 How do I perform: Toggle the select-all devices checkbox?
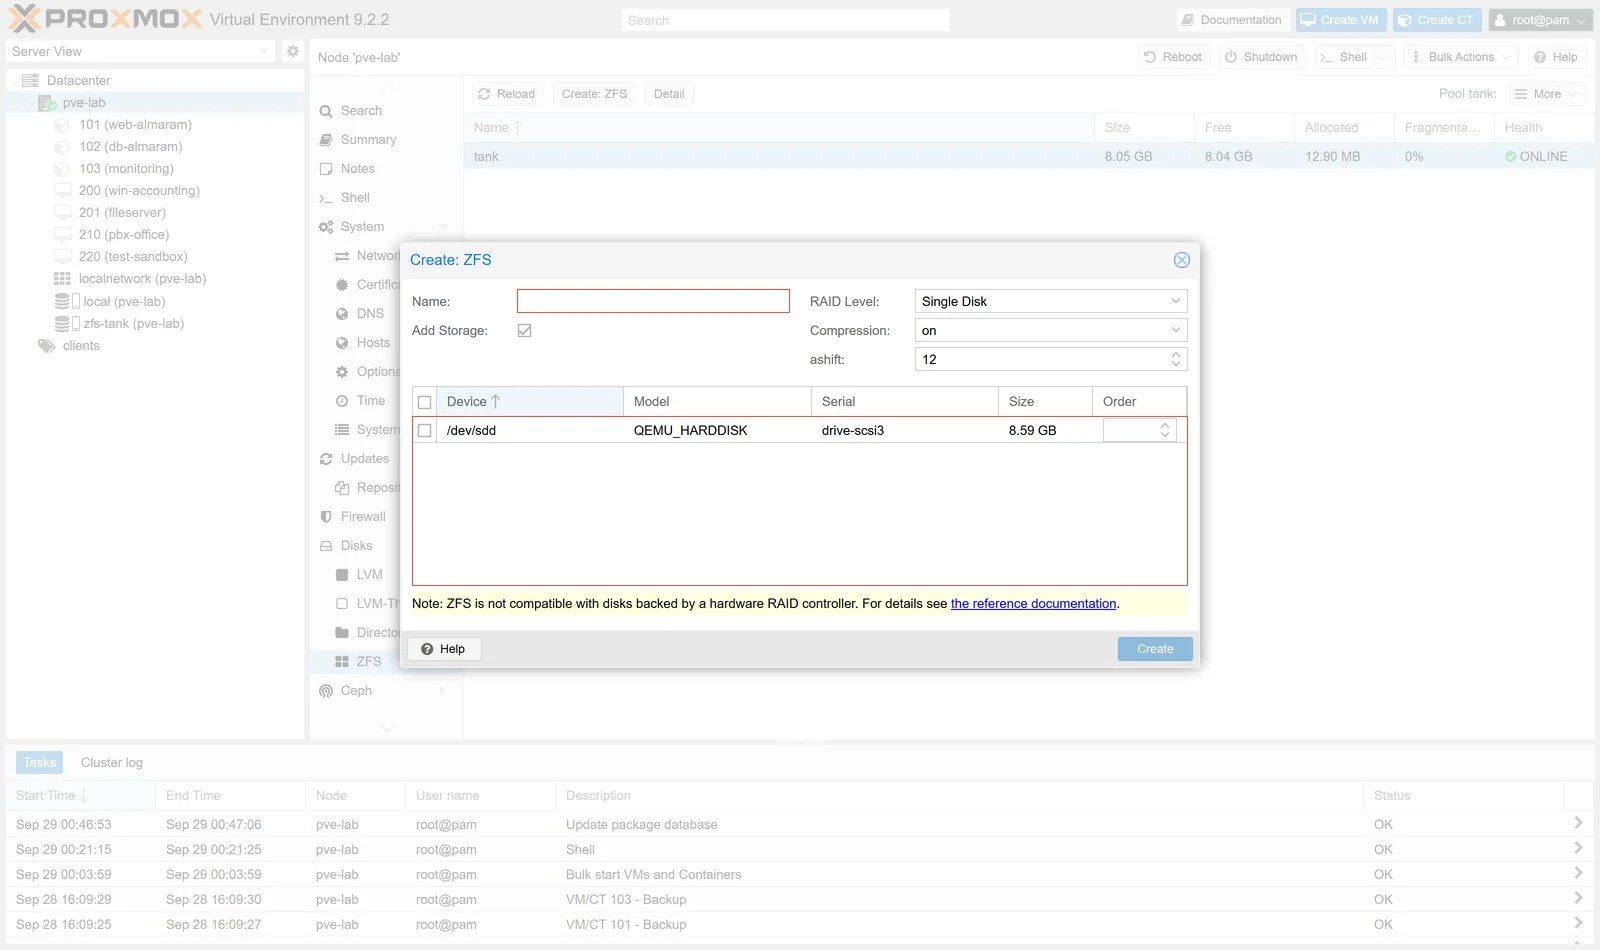424,402
